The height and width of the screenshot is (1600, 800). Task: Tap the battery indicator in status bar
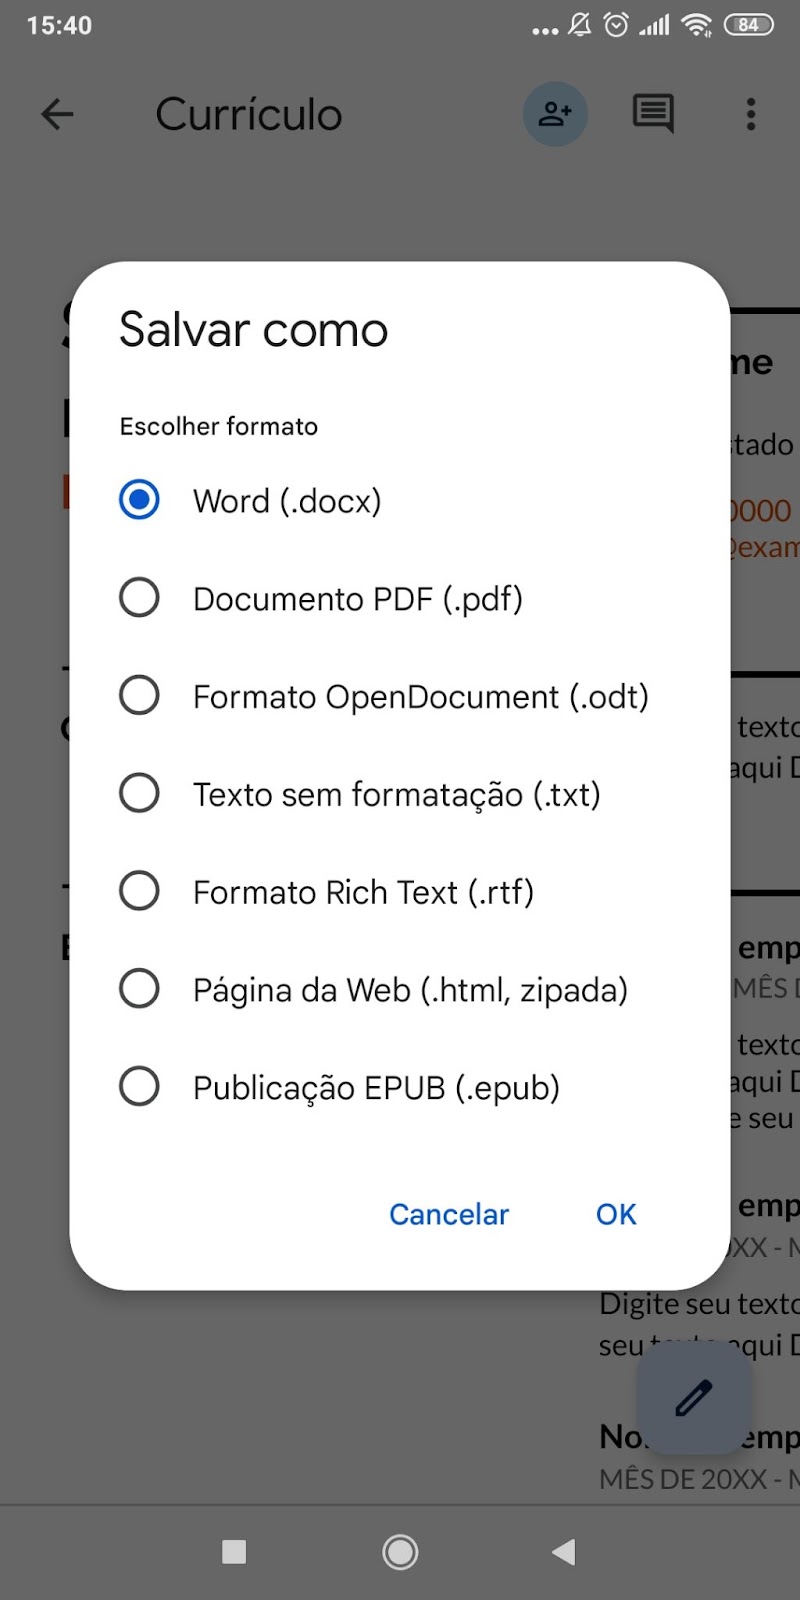pos(749,25)
